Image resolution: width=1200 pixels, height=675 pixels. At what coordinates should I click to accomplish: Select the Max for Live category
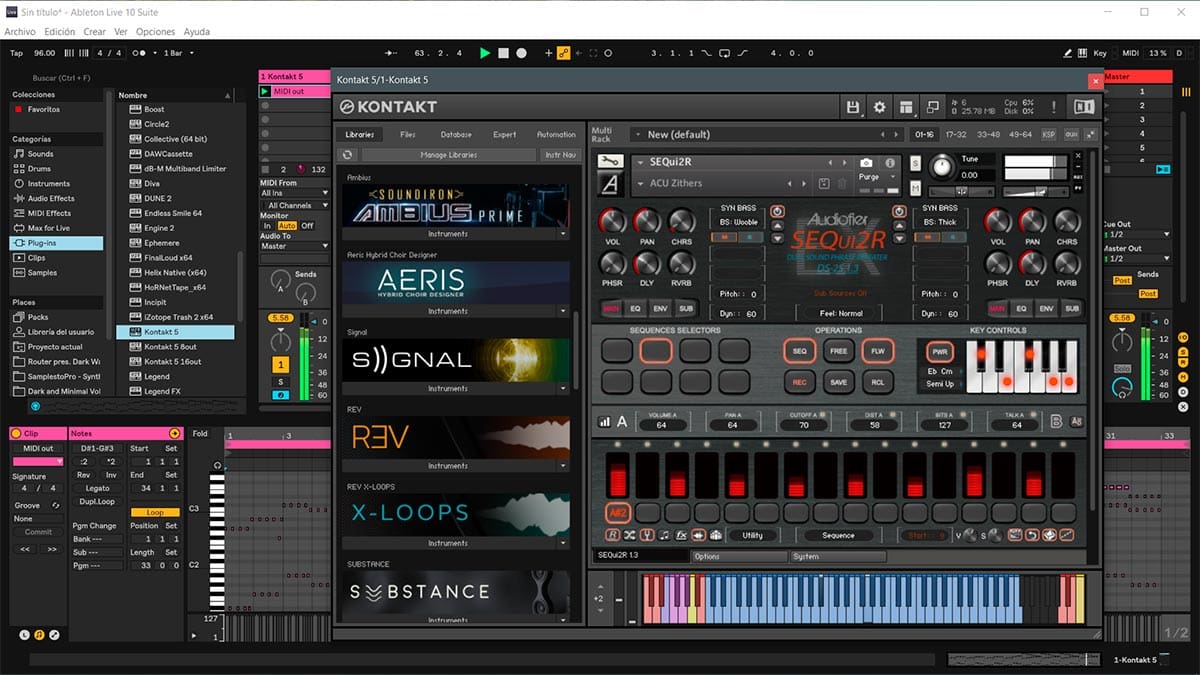[50, 228]
